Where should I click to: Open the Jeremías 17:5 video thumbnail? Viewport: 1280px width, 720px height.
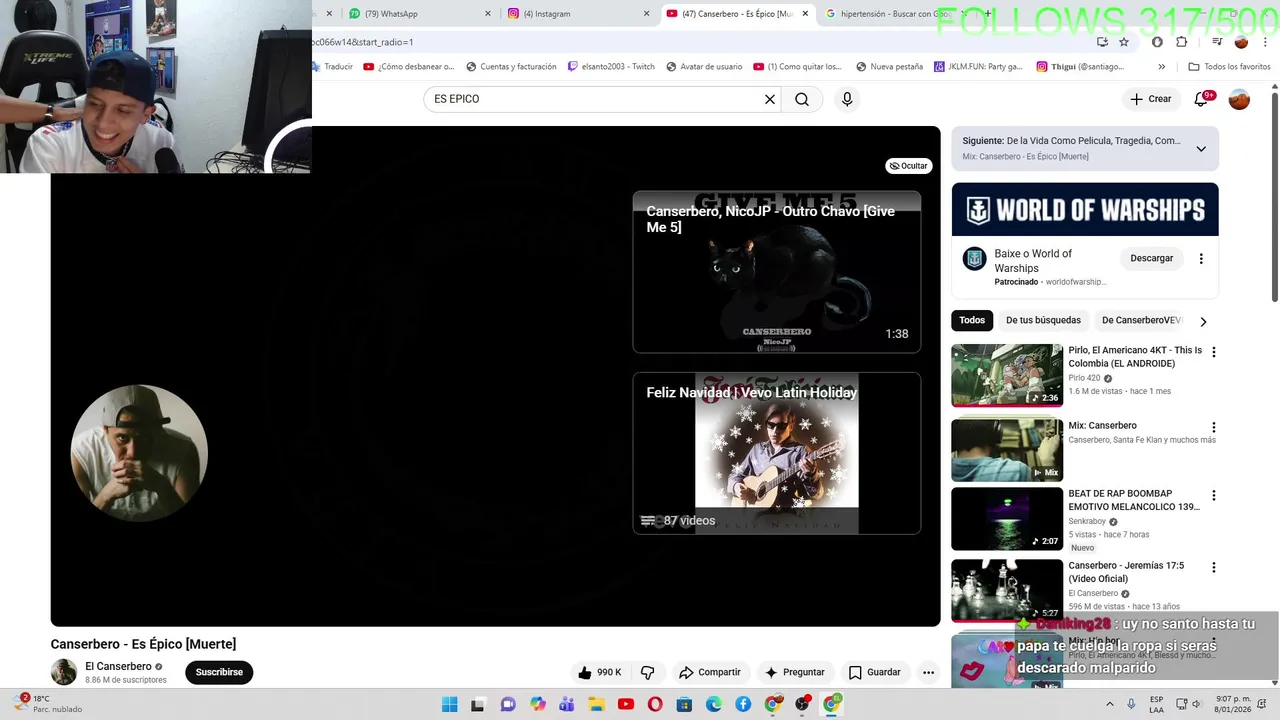click(1007, 590)
